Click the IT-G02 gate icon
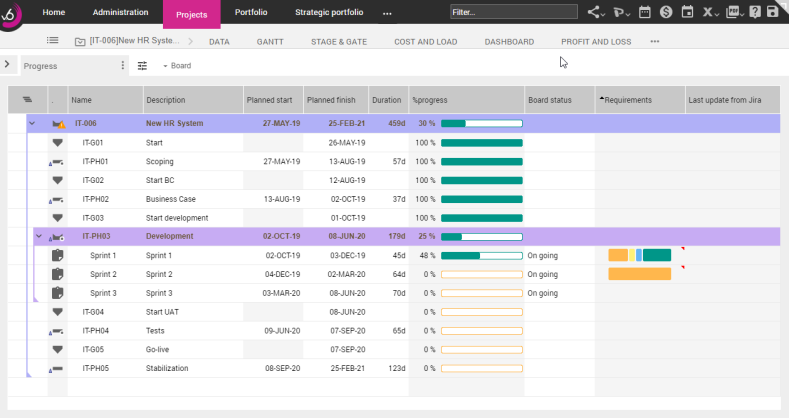789x418 pixels. (x=58, y=180)
